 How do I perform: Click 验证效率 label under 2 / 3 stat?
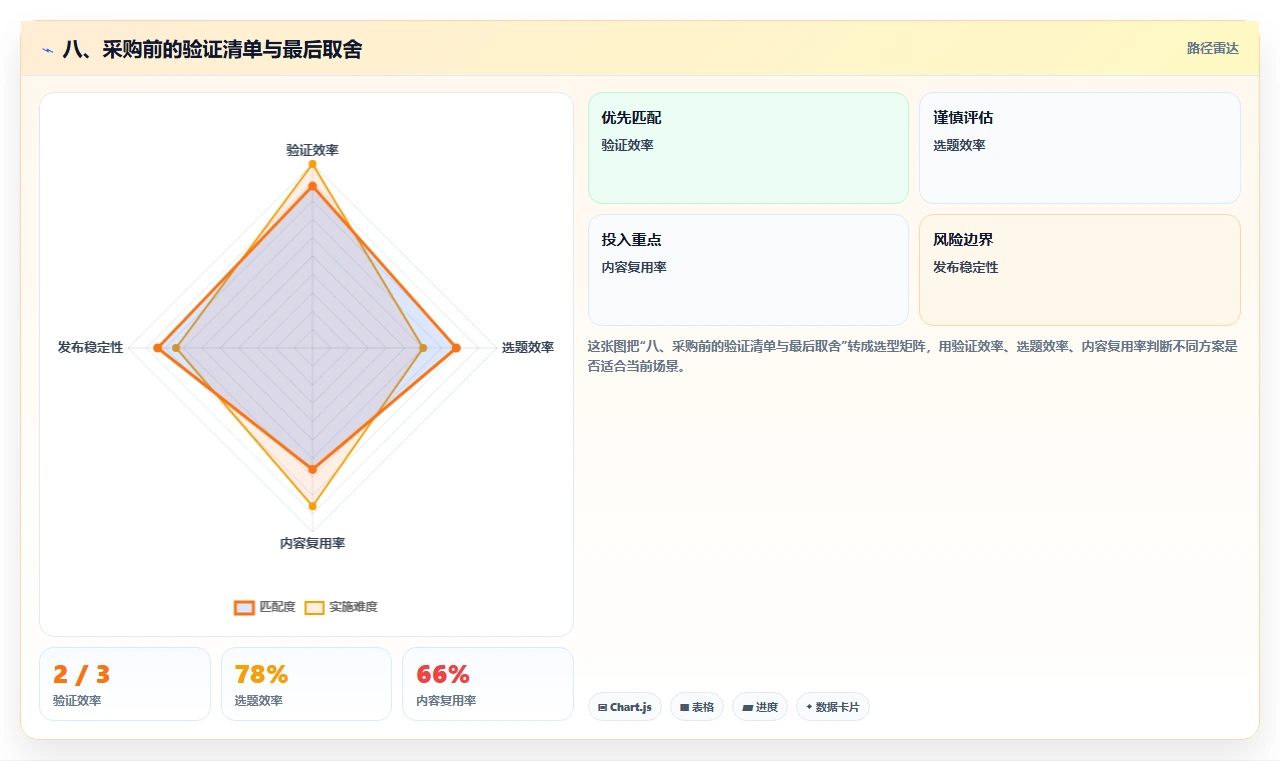pyautogui.click(x=77, y=701)
